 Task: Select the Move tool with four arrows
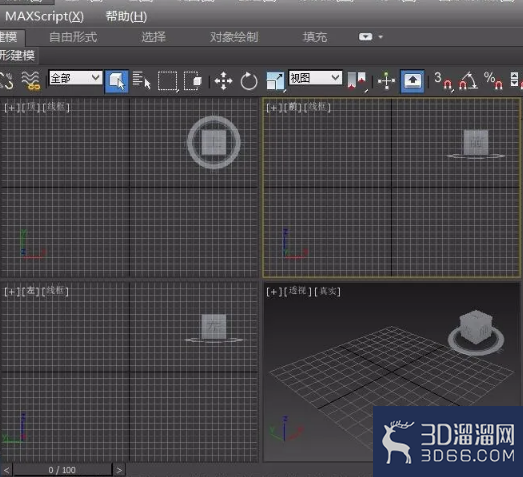[x=223, y=81]
